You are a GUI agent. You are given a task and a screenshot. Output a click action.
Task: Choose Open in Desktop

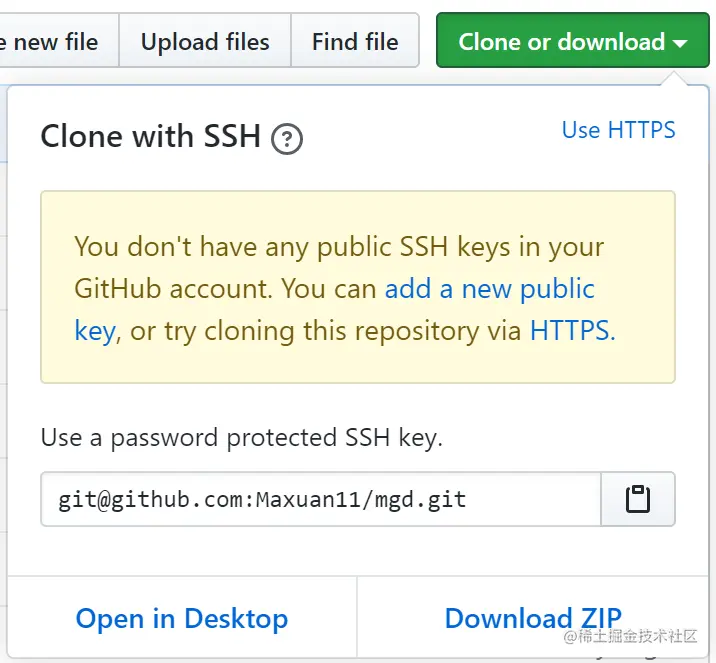pos(182,619)
